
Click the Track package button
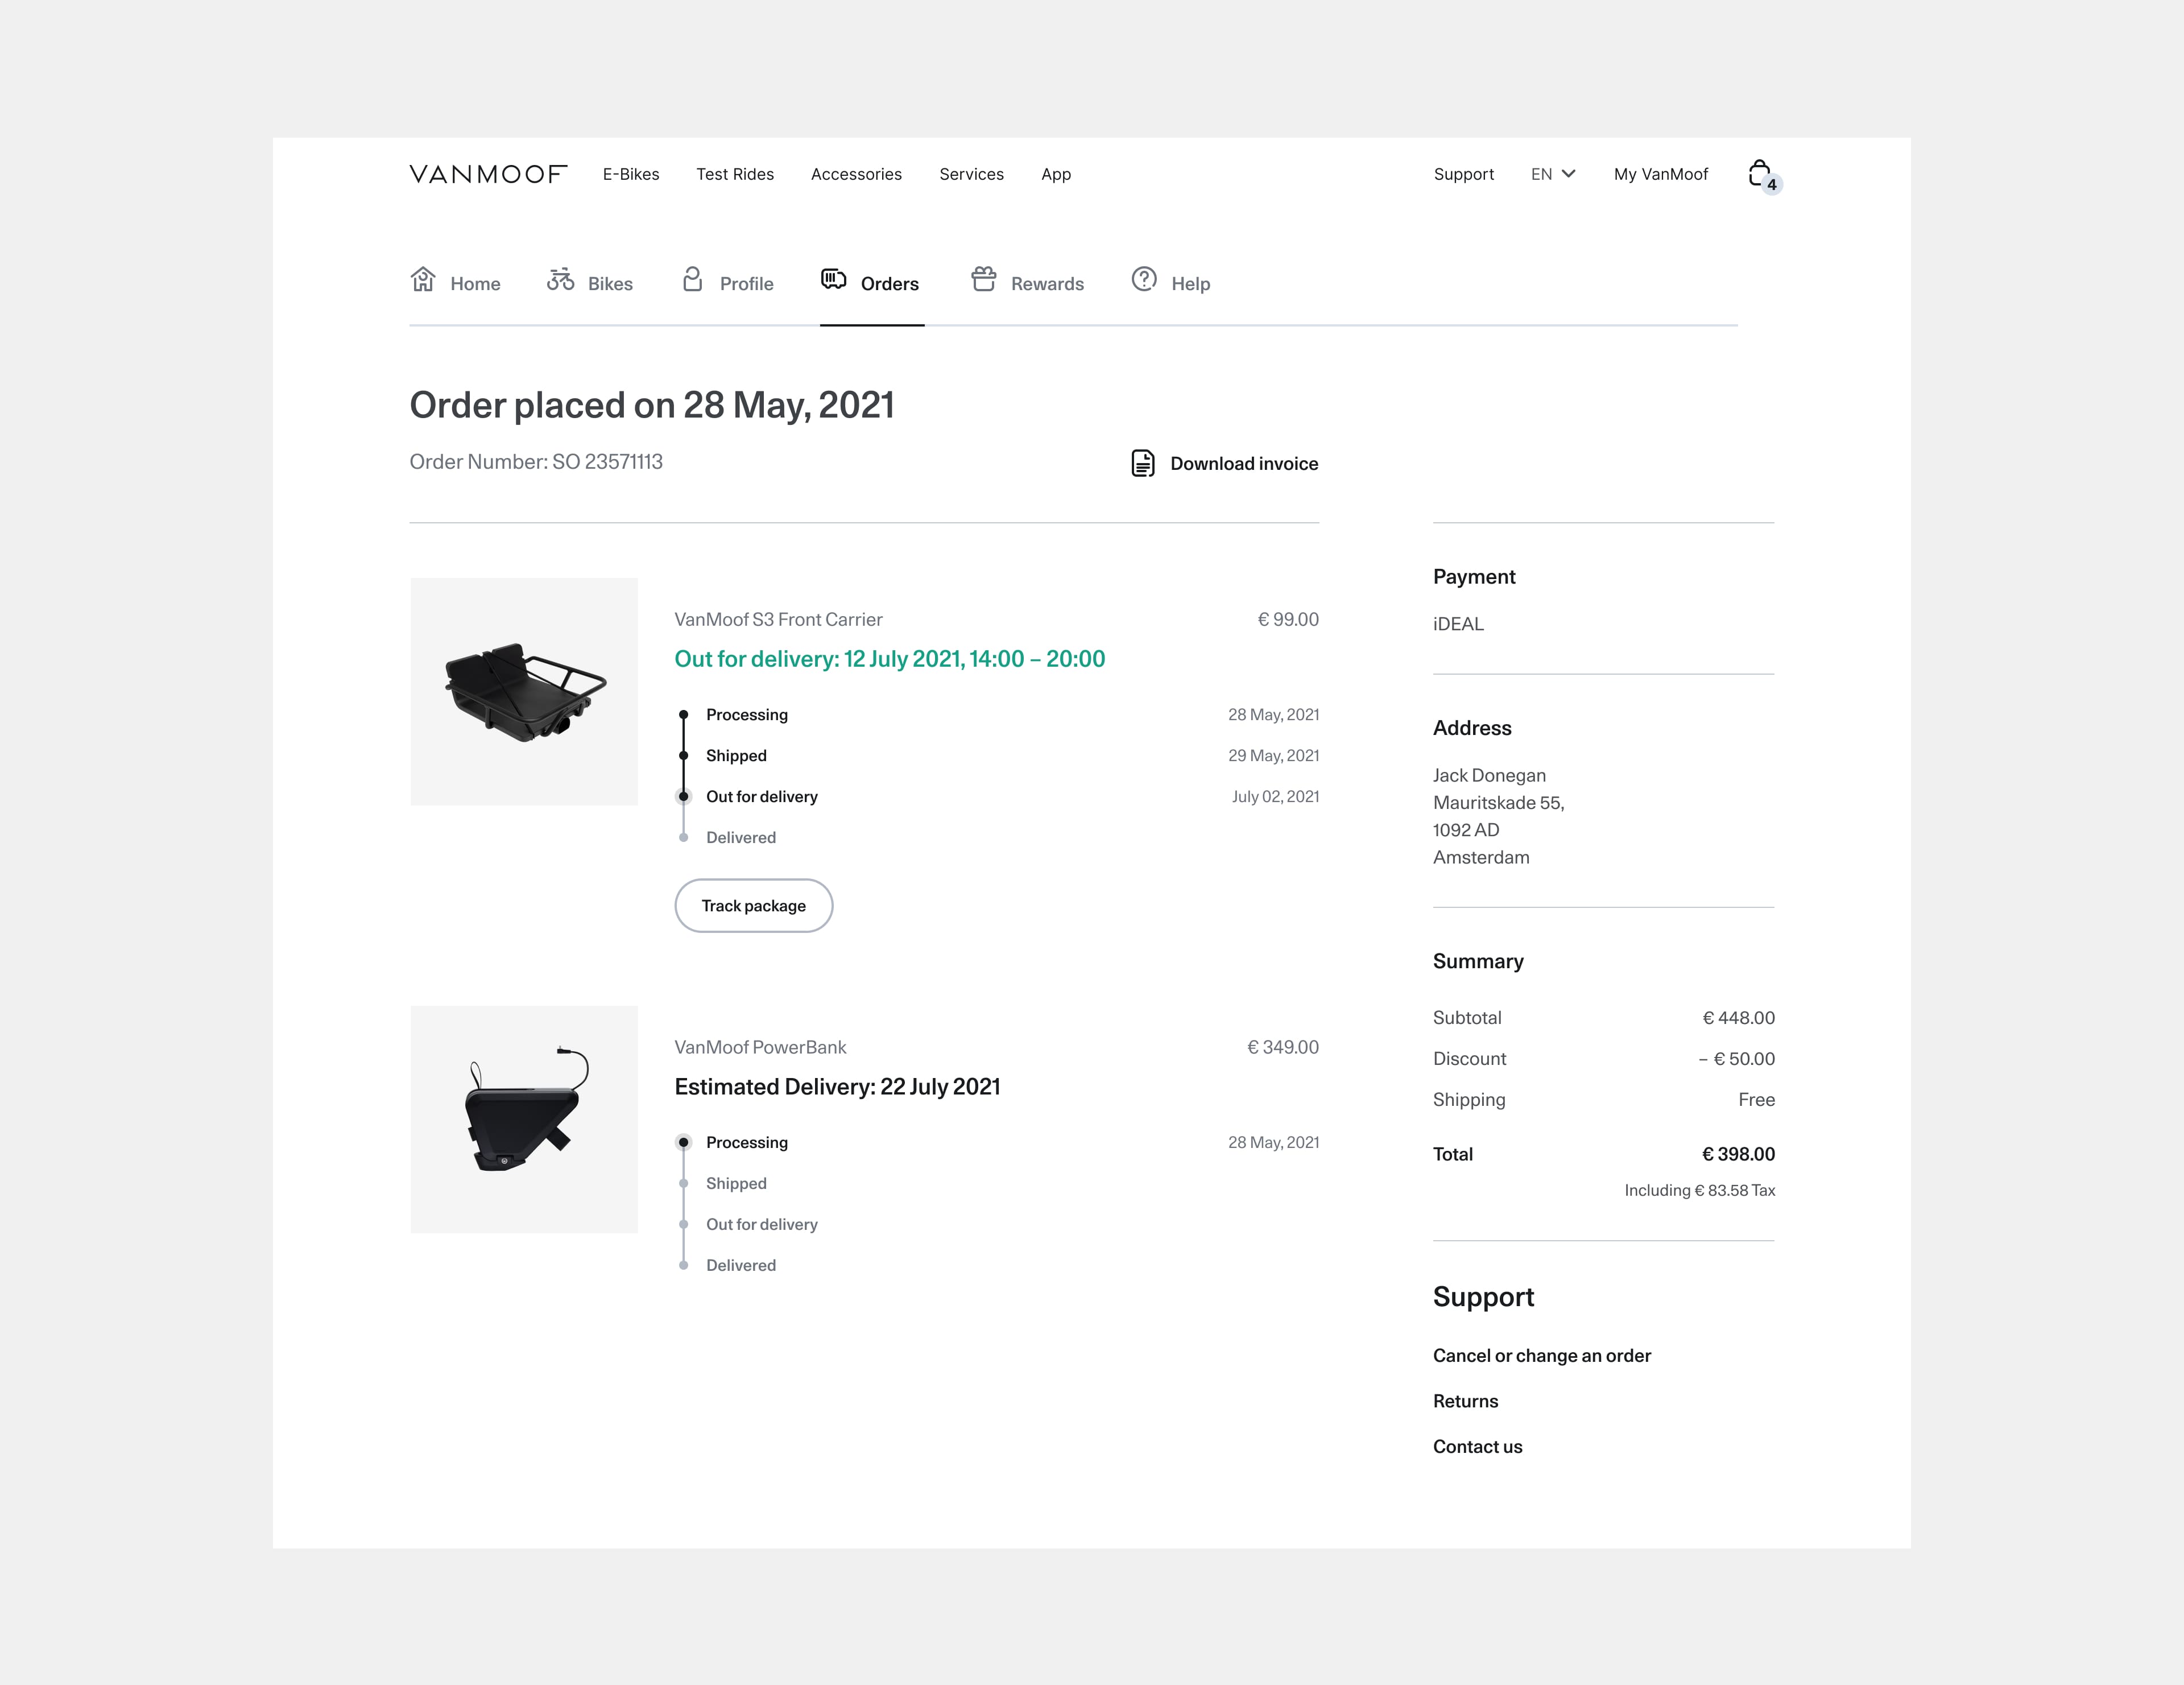tap(753, 906)
